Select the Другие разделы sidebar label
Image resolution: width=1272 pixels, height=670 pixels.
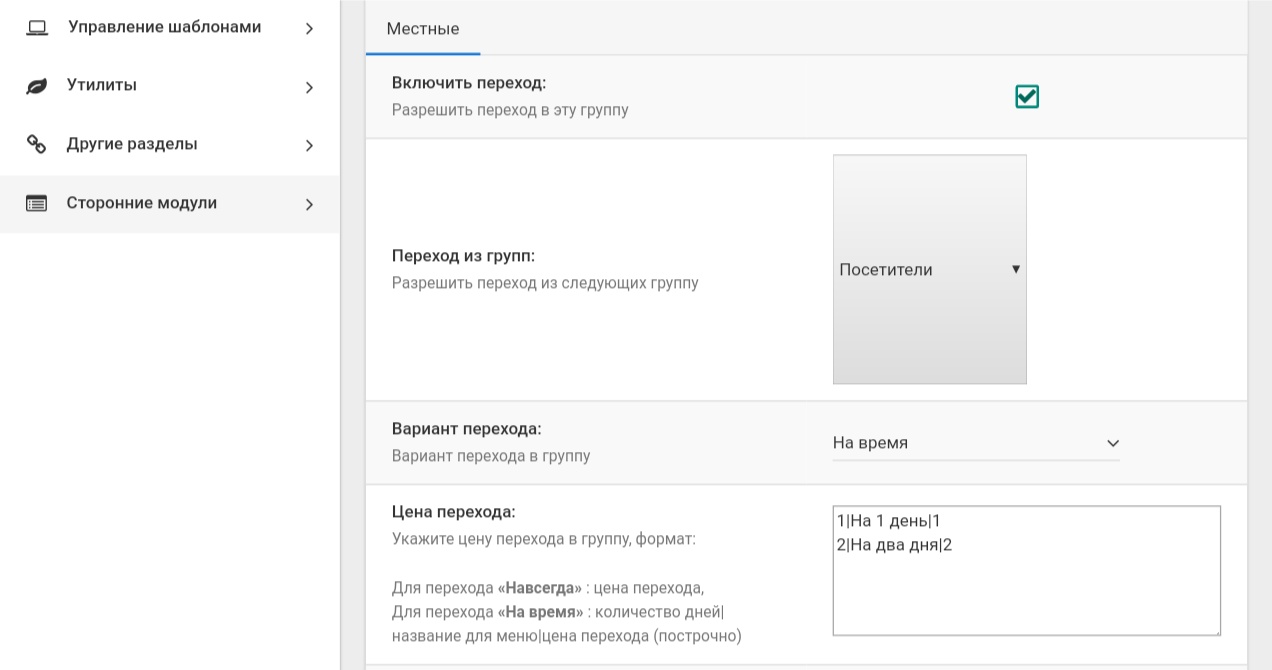point(132,144)
